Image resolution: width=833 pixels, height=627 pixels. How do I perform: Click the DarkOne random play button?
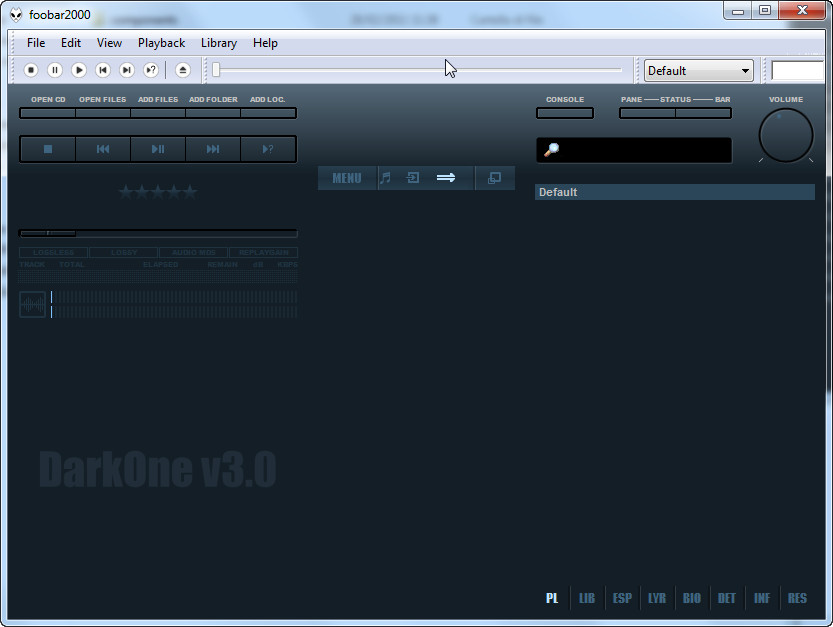pyautogui.click(x=268, y=149)
